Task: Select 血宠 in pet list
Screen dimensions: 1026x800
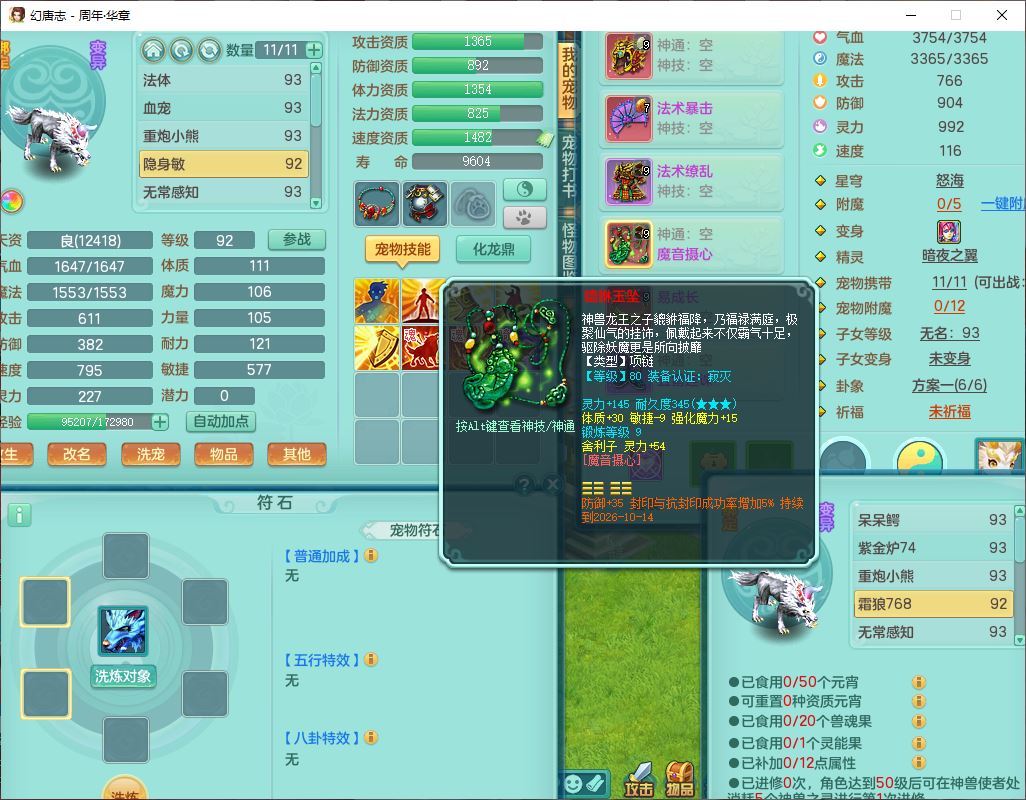Action: click(222, 107)
